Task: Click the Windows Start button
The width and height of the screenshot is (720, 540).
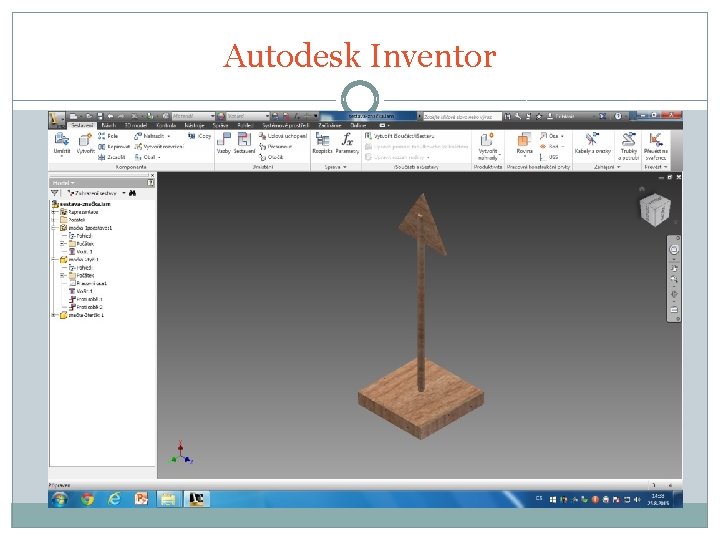Action: click(60, 499)
